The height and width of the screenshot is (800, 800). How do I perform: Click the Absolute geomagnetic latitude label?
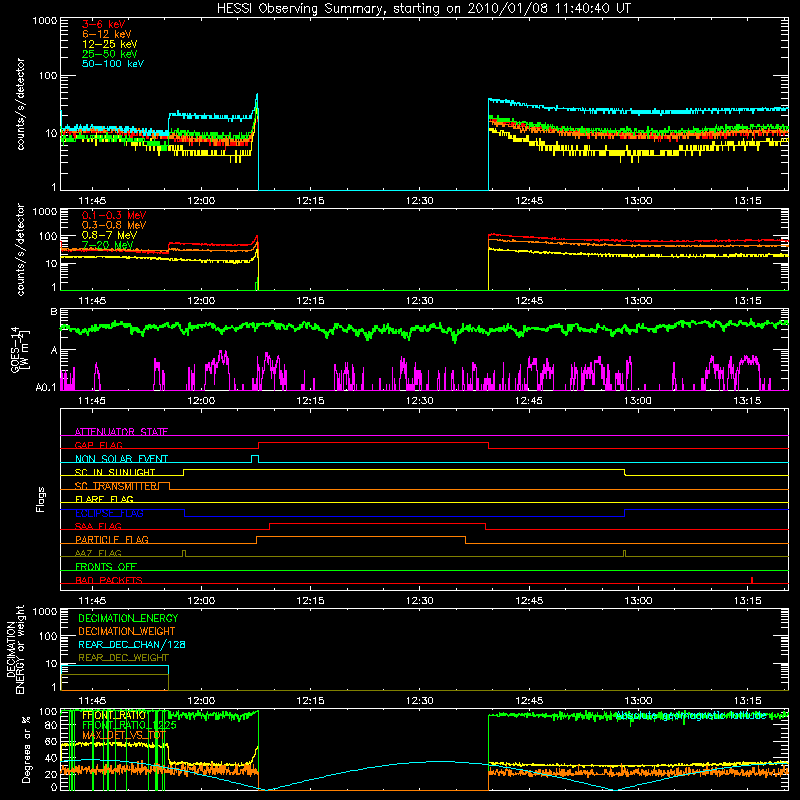(x=691, y=716)
